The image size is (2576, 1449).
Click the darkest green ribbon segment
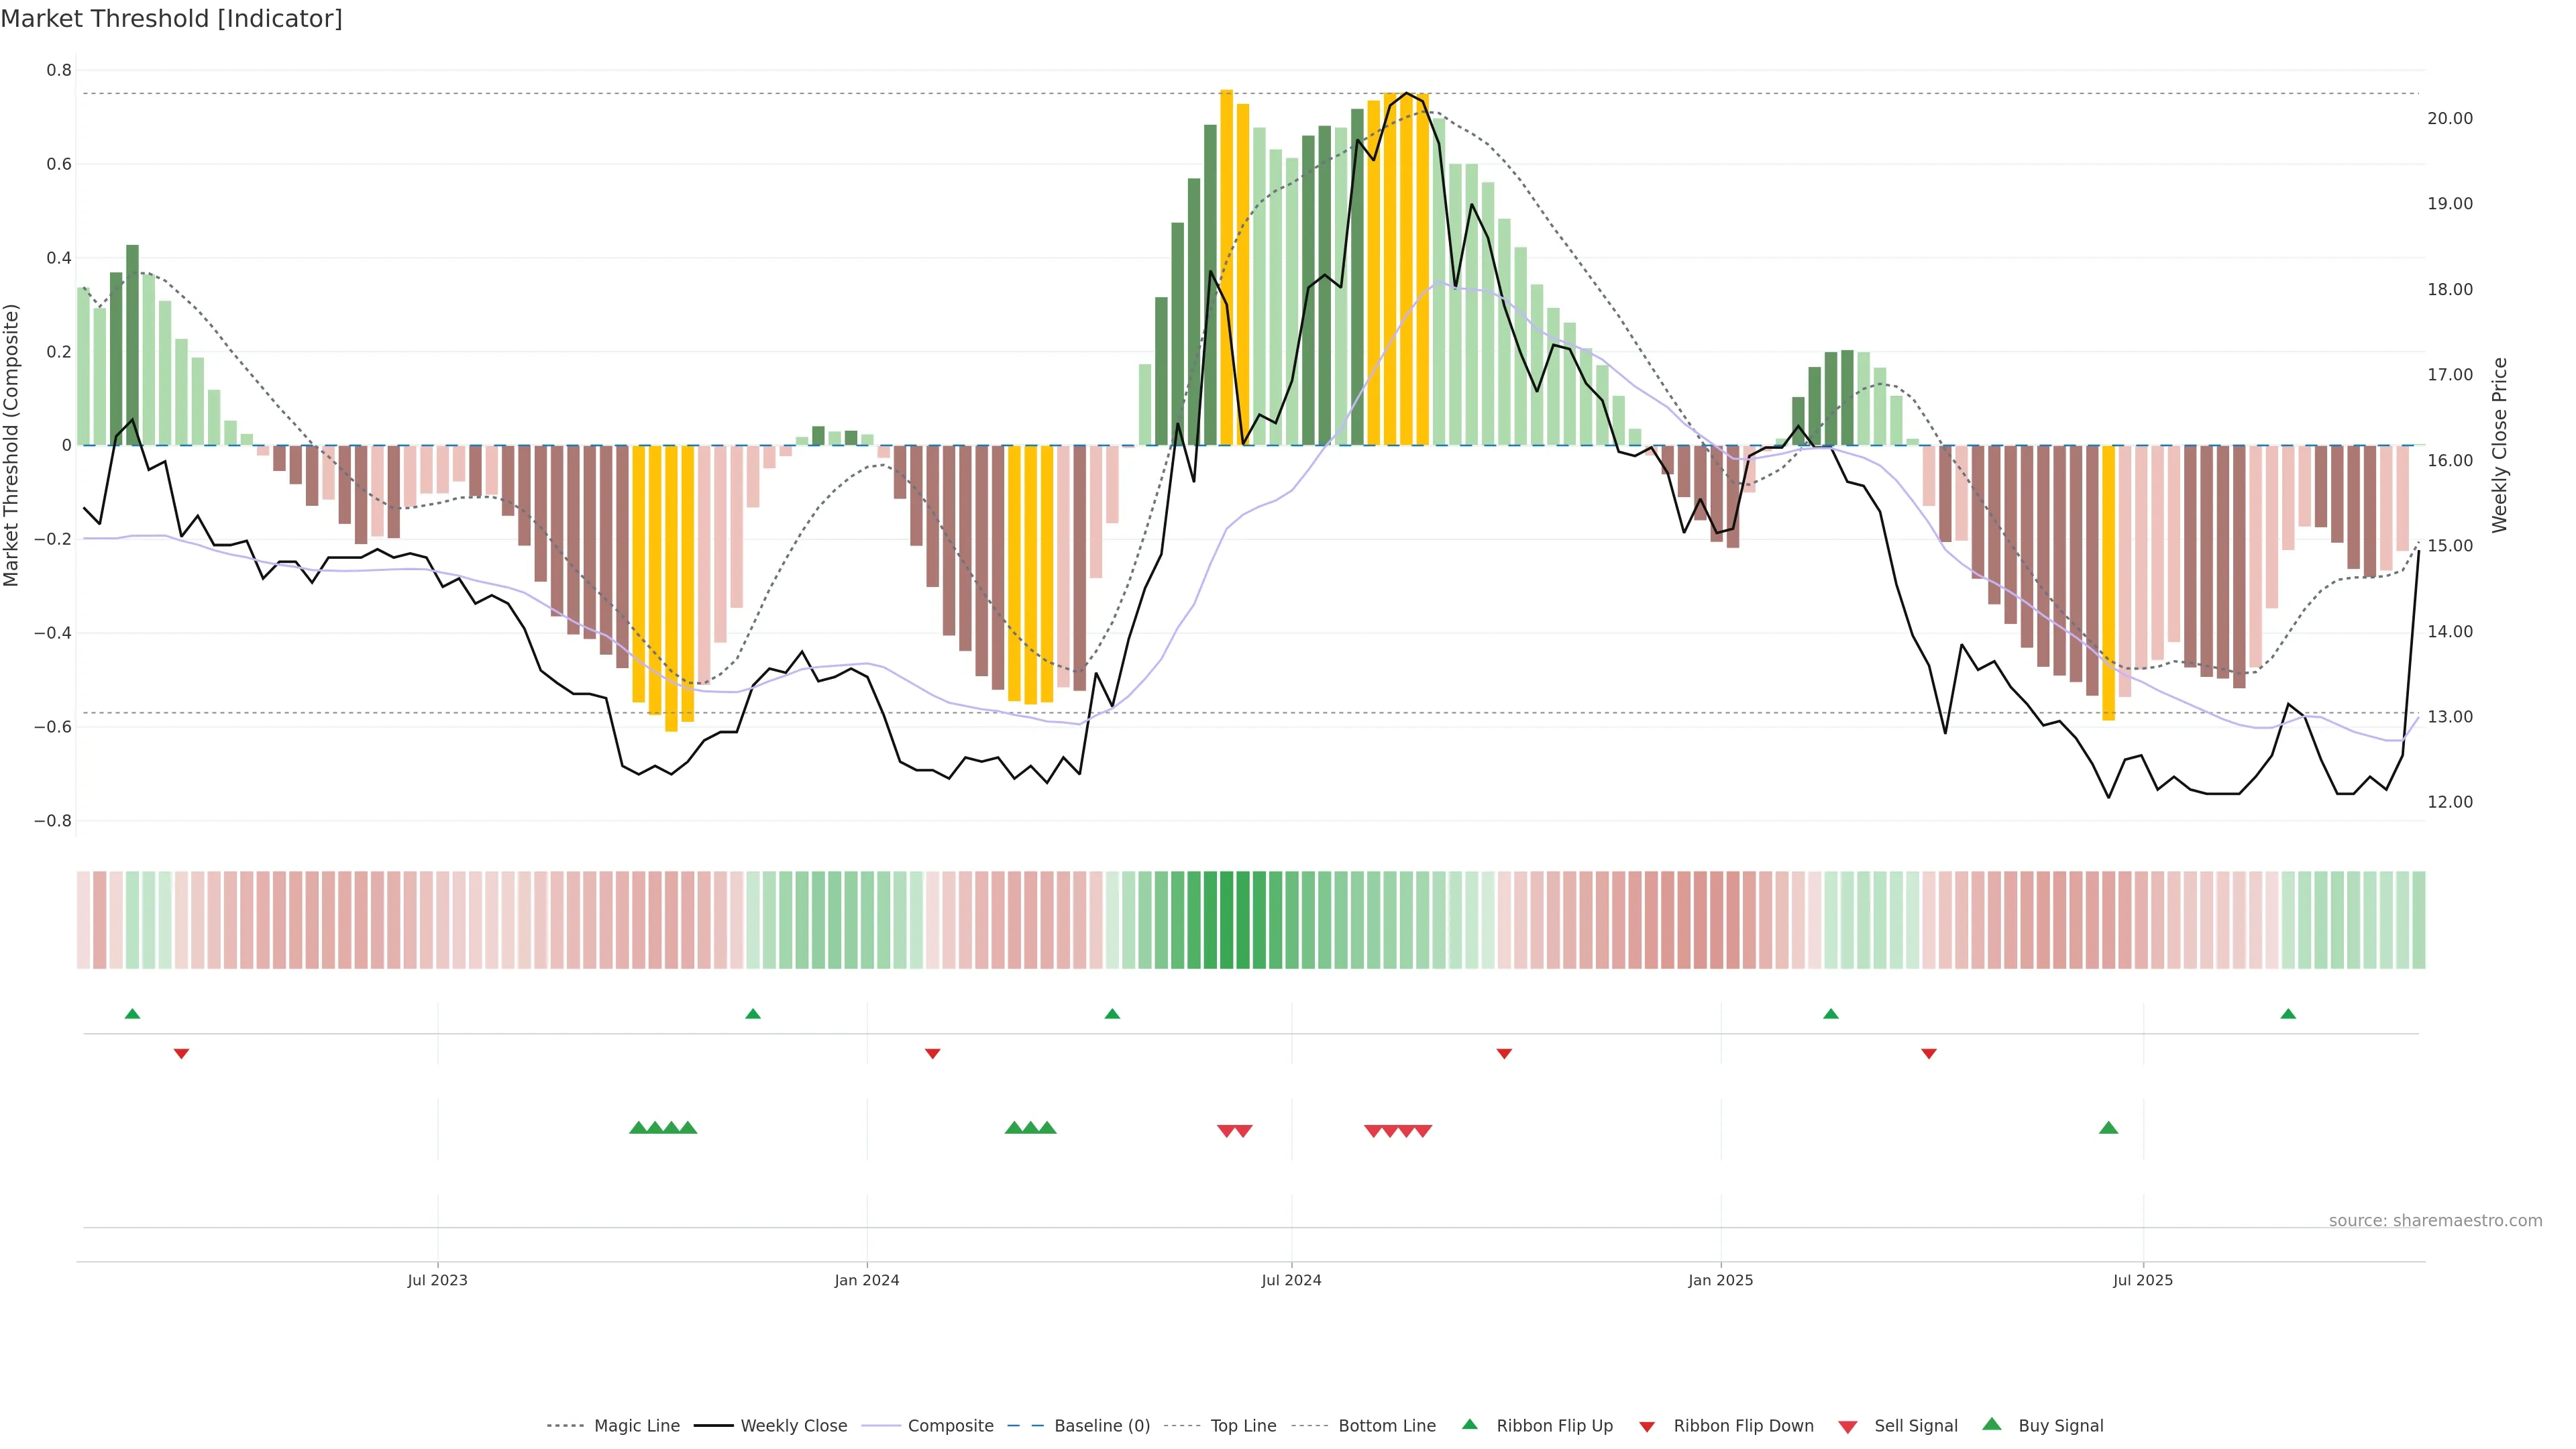pyautogui.click(x=1226, y=920)
